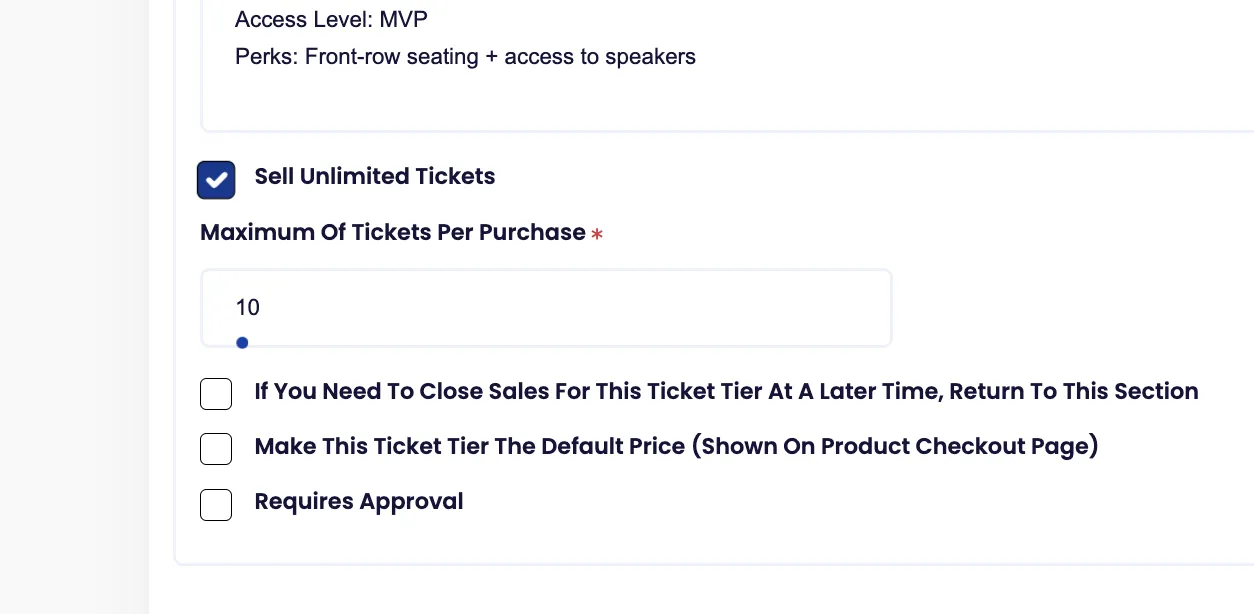The image size is (1254, 614).
Task: Click the 'Sell Unlimited Tickets' label text
Action: coord(374,177)
